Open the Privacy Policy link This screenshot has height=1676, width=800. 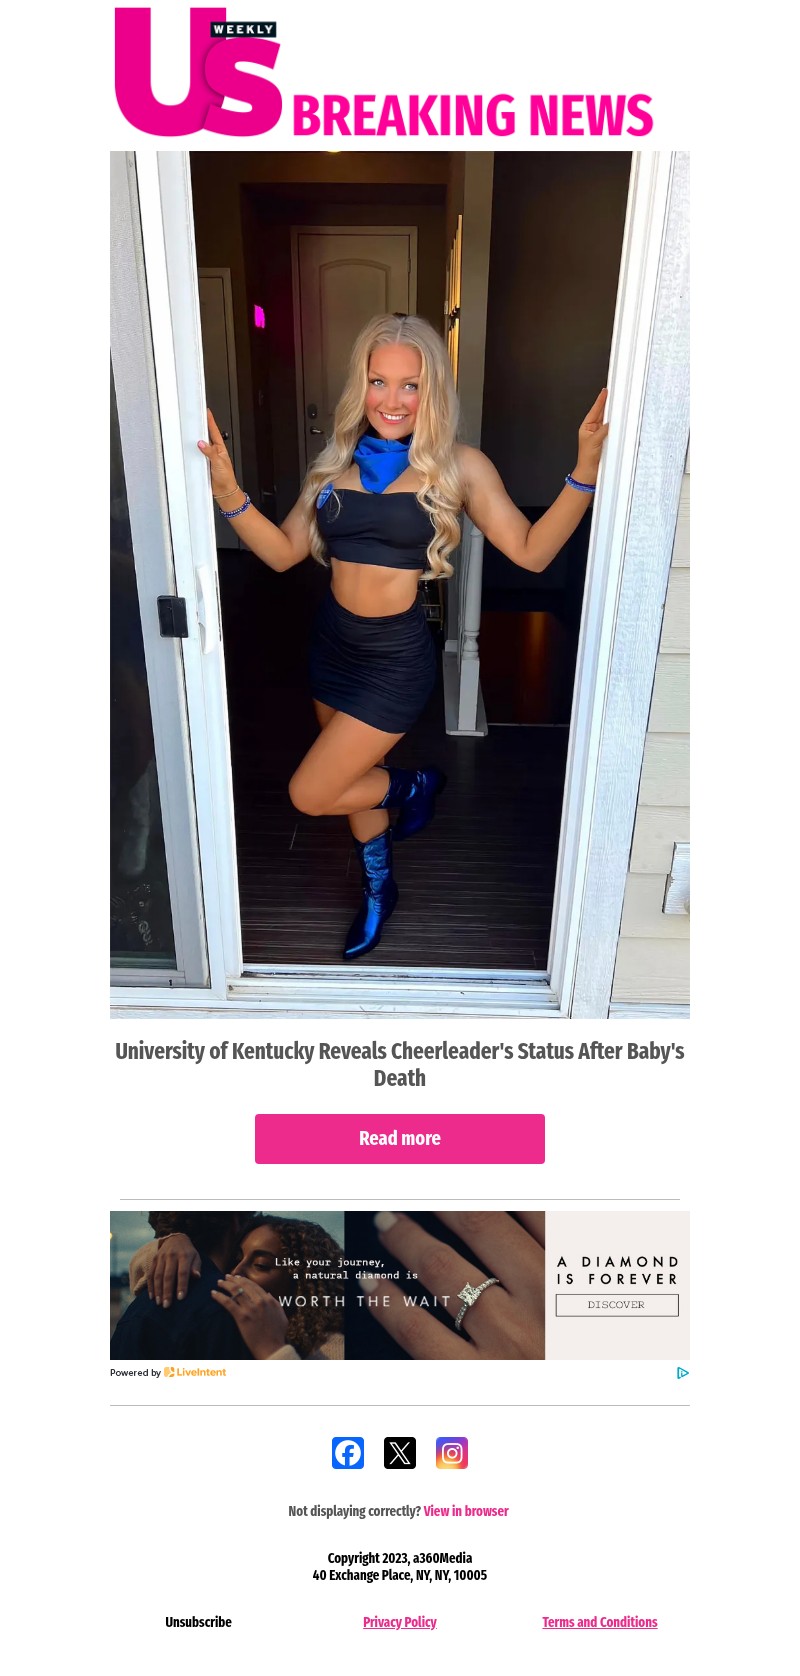coord(400,1622)
